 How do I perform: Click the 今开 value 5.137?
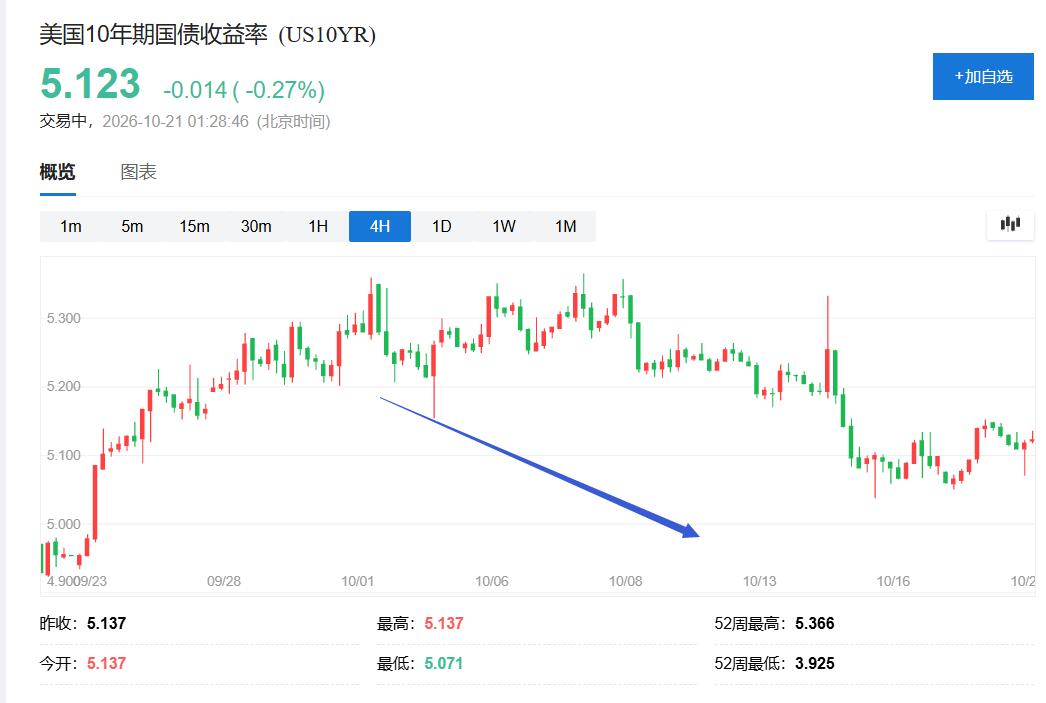106,664
